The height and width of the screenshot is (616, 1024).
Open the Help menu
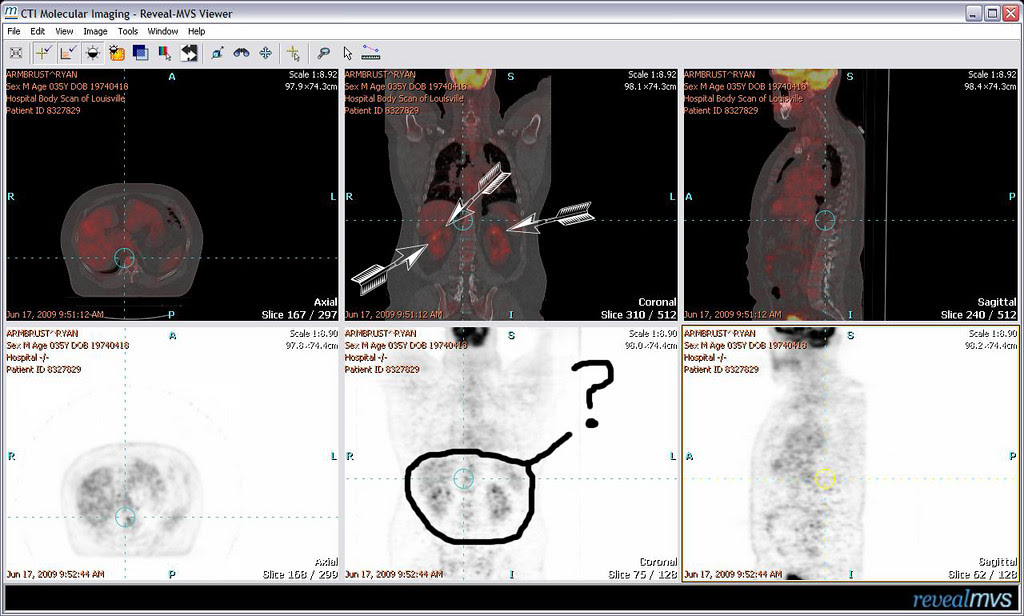197,31
